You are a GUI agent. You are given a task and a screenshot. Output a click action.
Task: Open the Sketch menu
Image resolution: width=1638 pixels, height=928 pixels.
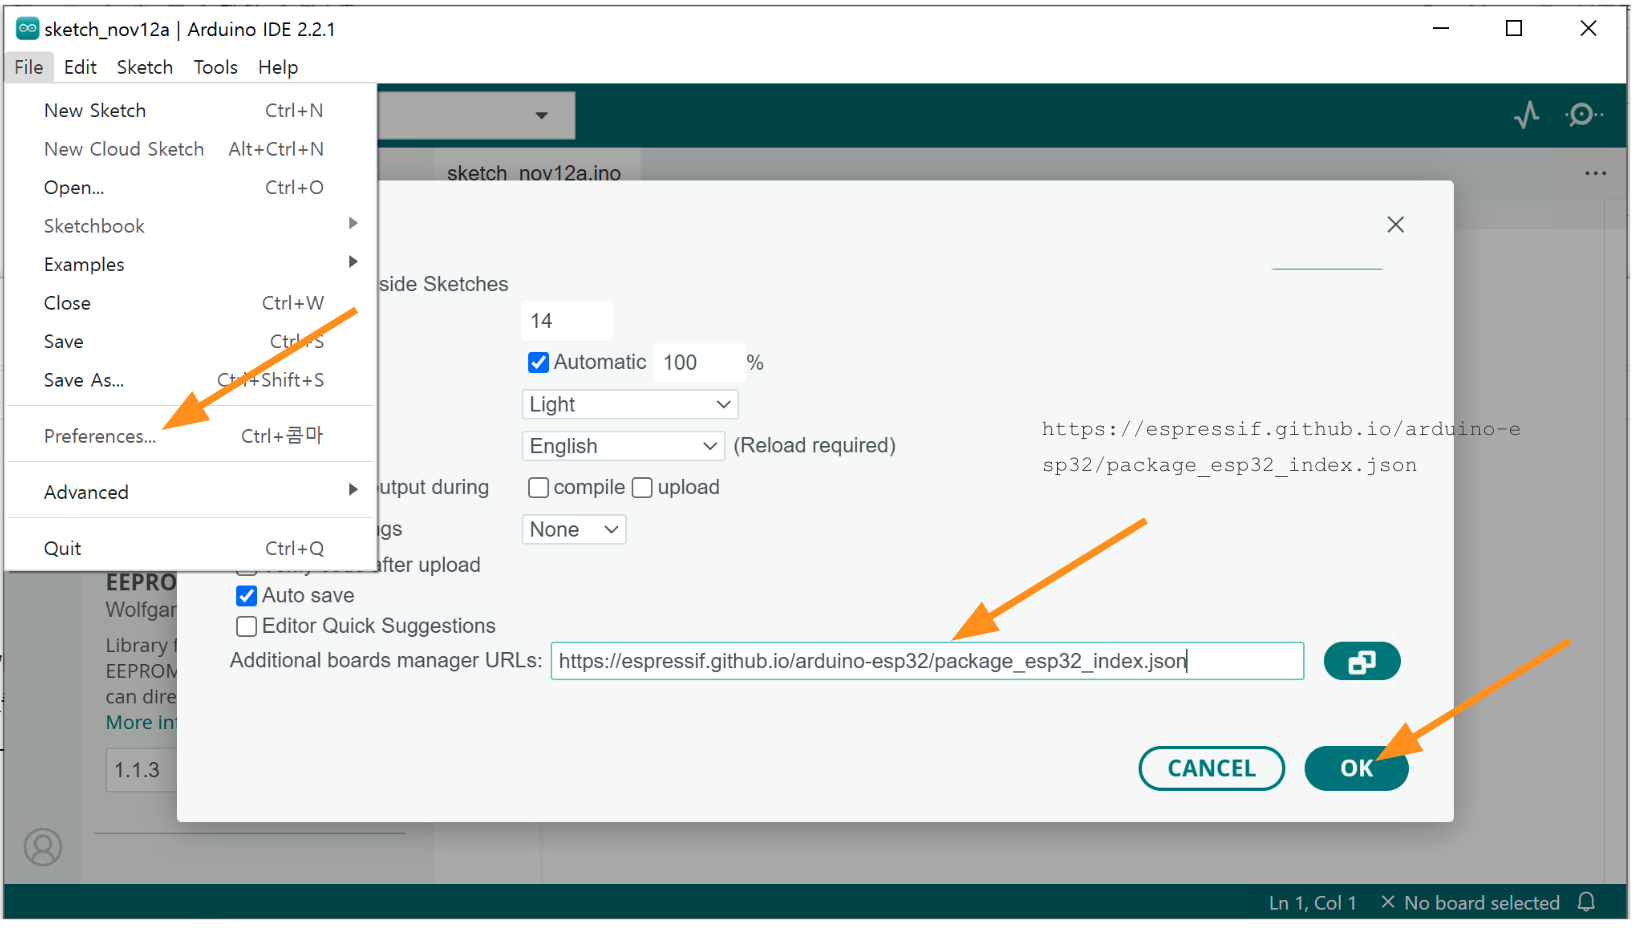(145, 67)
